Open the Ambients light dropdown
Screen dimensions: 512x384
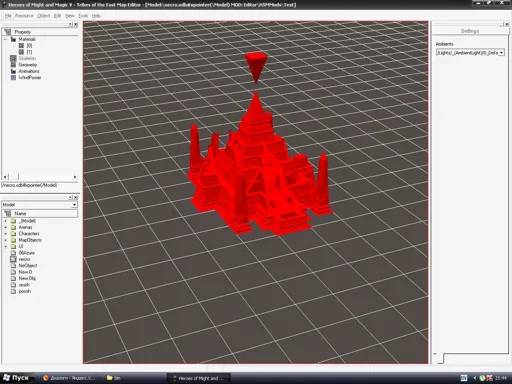501,53
